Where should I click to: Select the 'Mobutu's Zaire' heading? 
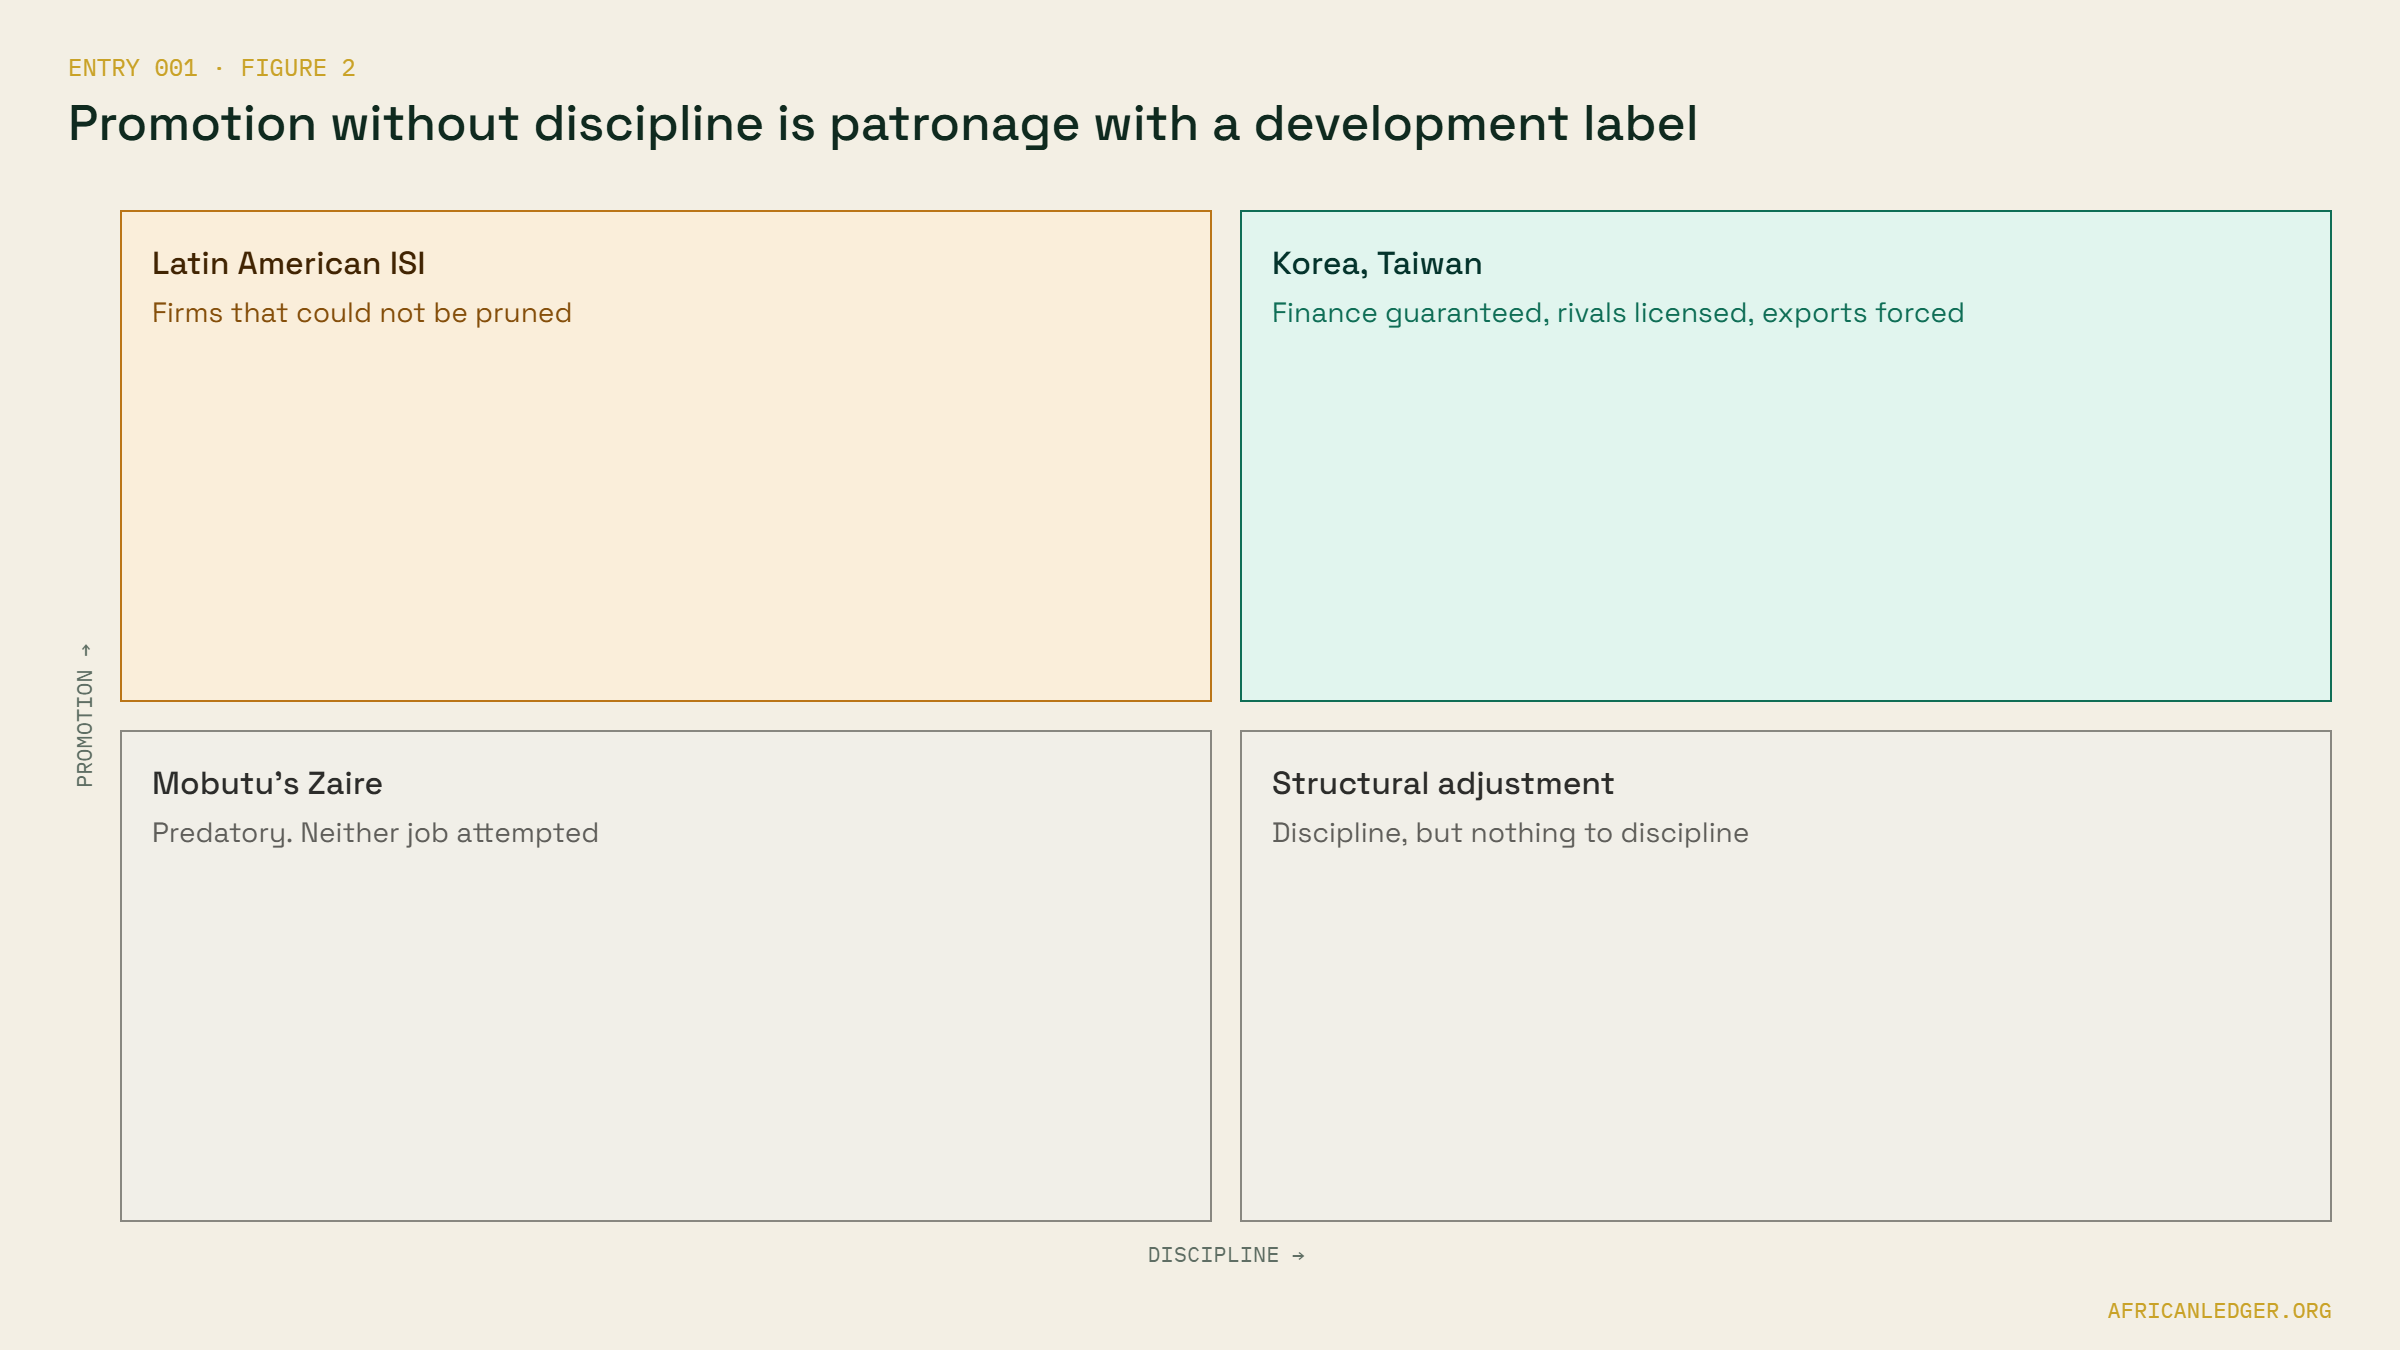(267, 783)
